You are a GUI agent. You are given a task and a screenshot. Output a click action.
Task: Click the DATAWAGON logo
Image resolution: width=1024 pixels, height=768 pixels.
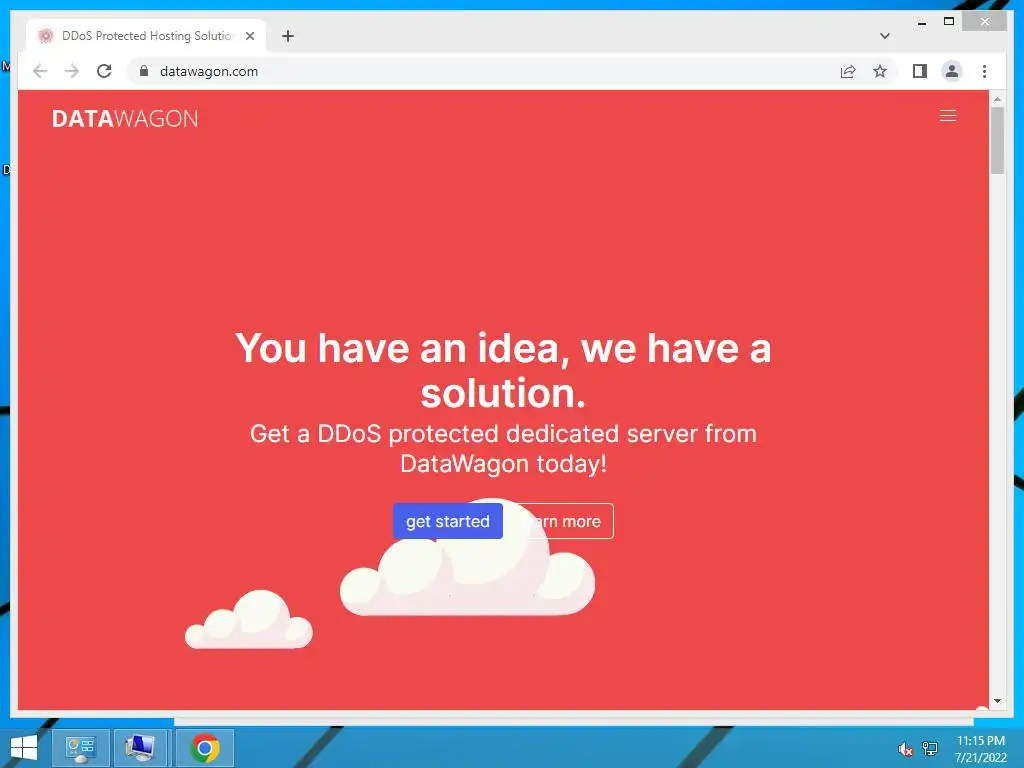click(x=125, y=119)
